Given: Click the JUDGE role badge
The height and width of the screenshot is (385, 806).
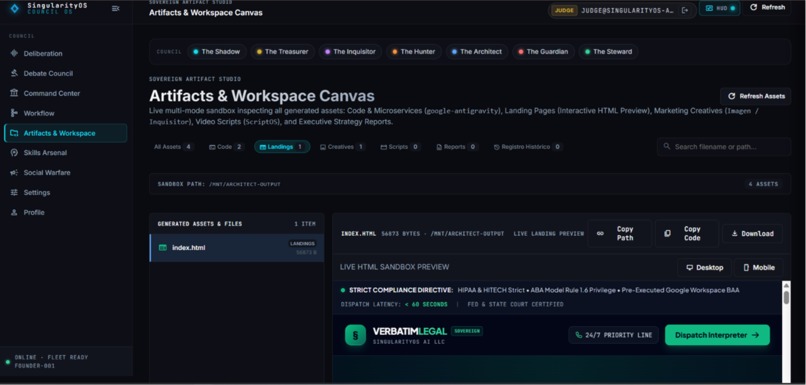Looking at the screenshot, I should pos(564,10).
